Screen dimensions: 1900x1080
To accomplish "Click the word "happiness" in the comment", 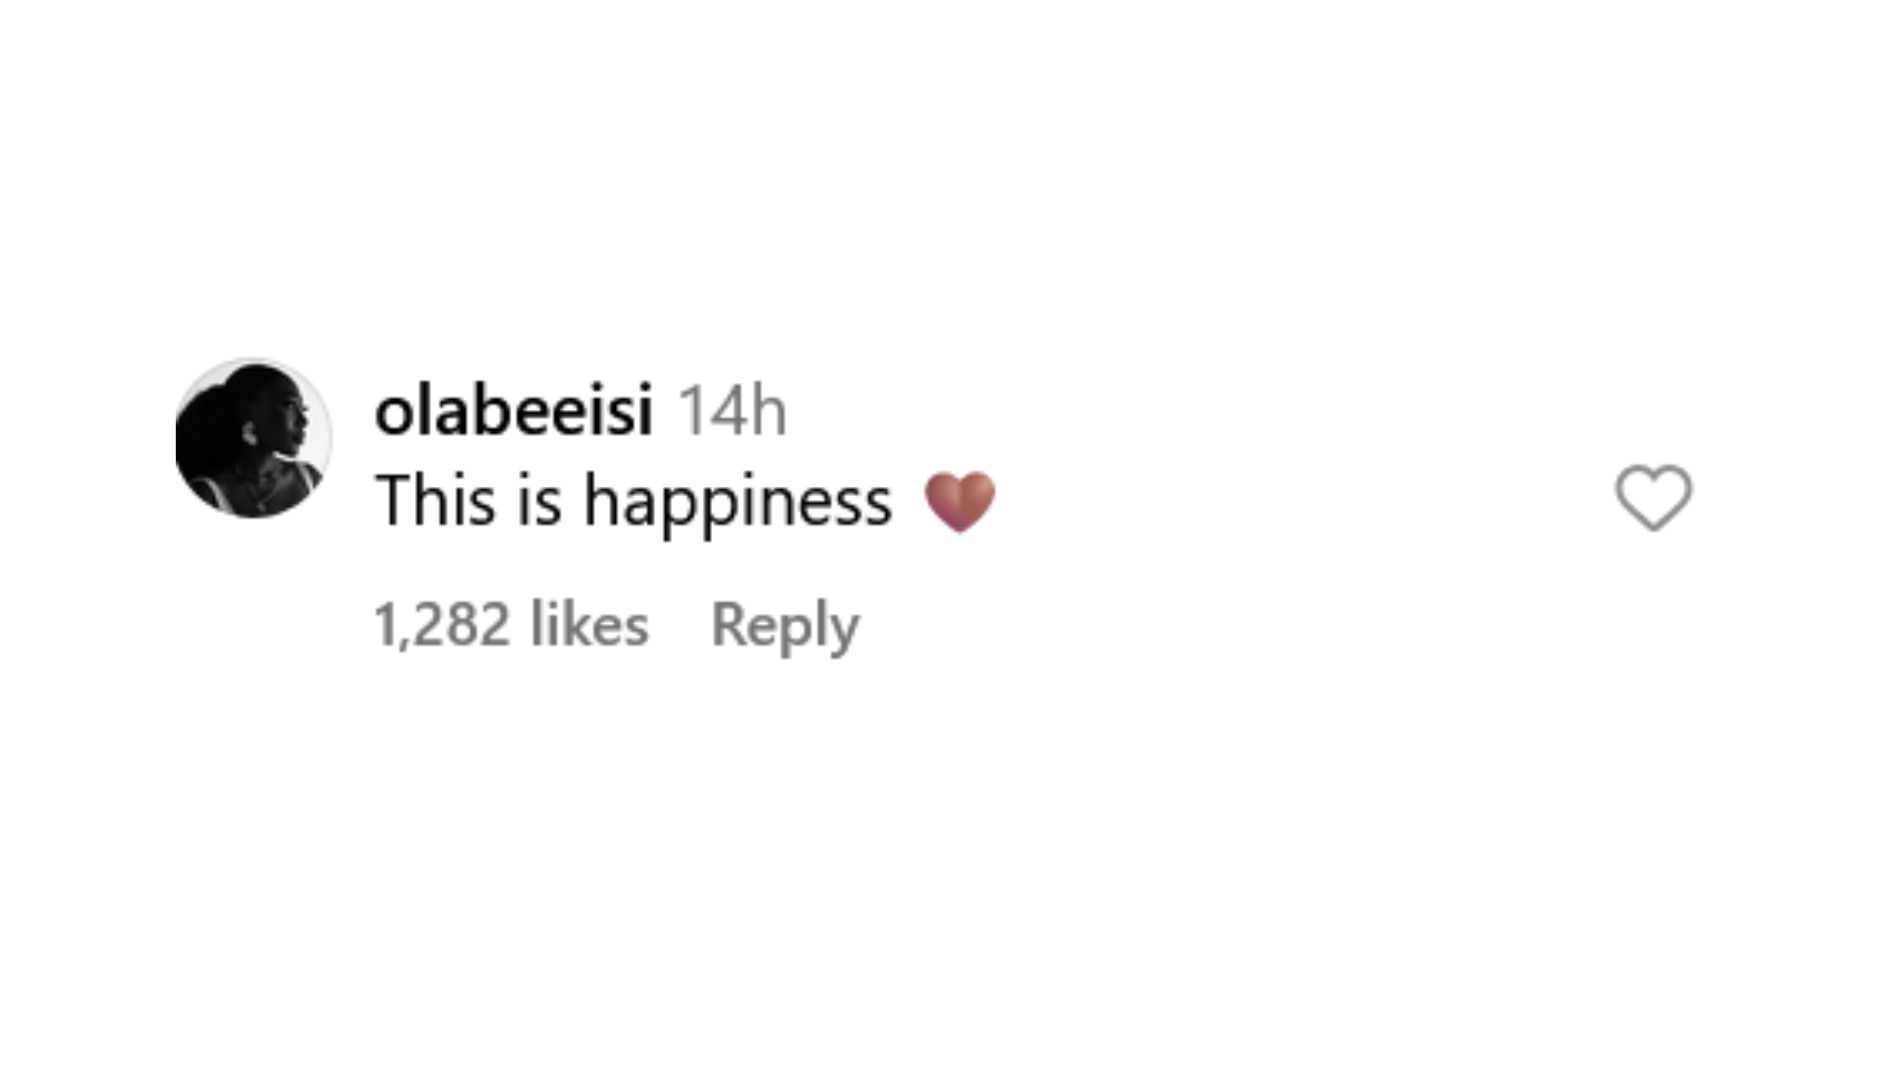I will tap(737, 501).
